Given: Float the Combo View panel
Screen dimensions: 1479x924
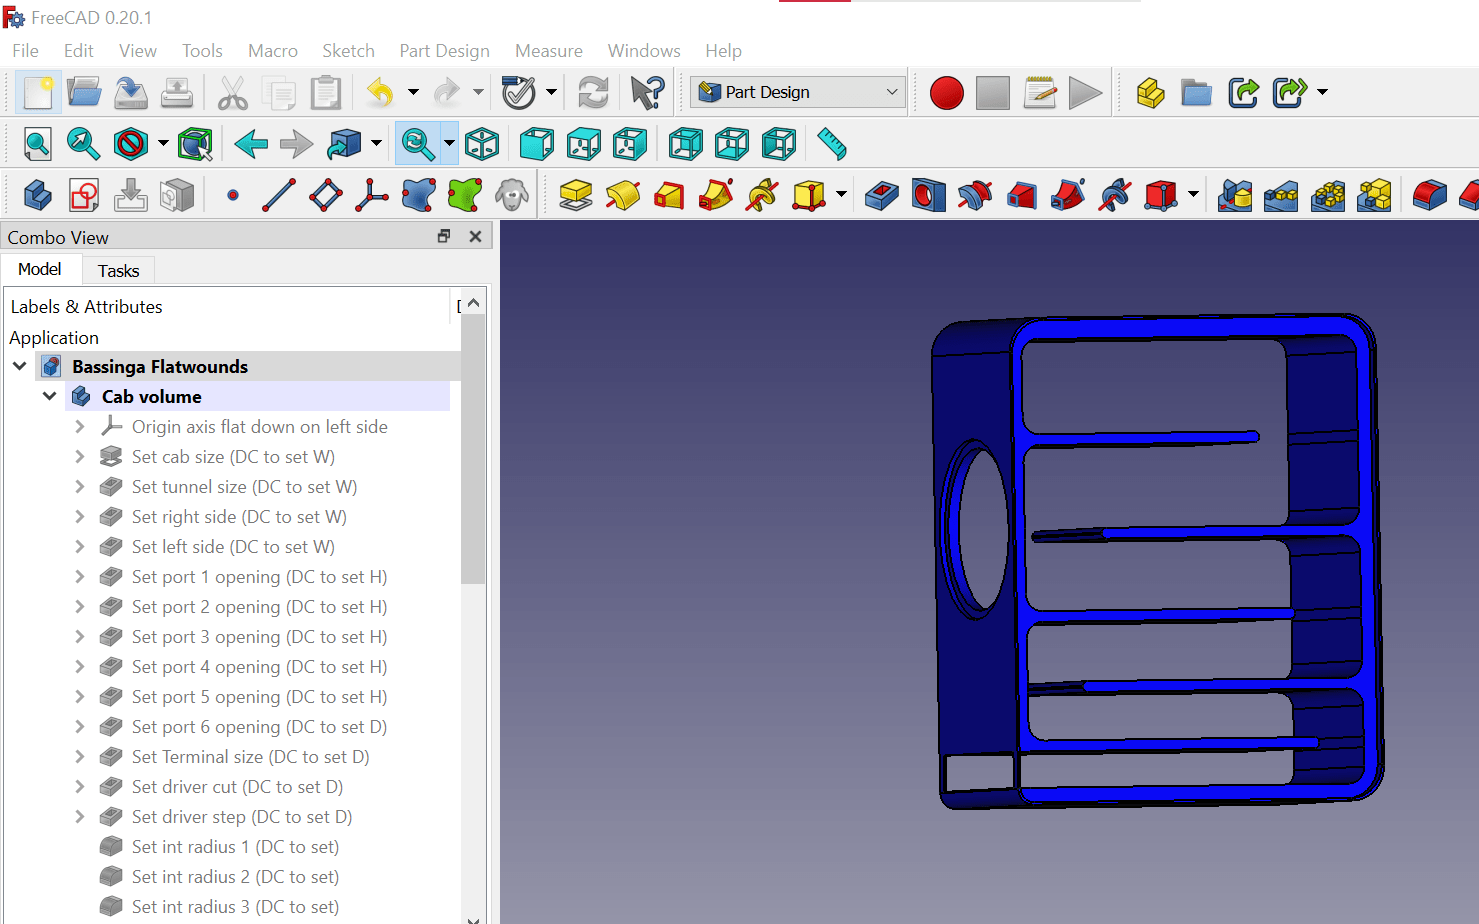Looking at the screenshot, I should coord(444,236).
